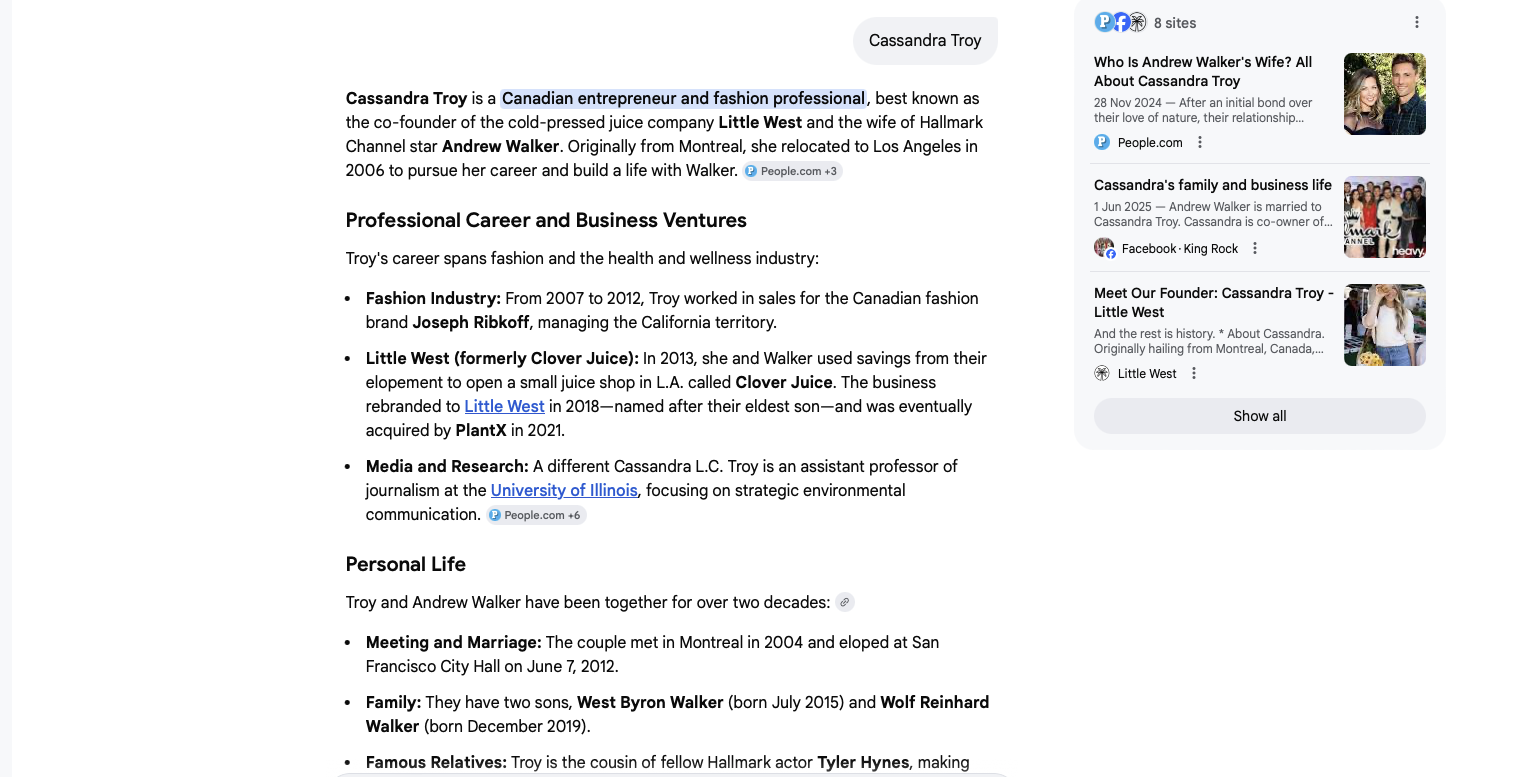
Task: Open options menu for the 8 sites panel
Action: [x=1416, y=22]
